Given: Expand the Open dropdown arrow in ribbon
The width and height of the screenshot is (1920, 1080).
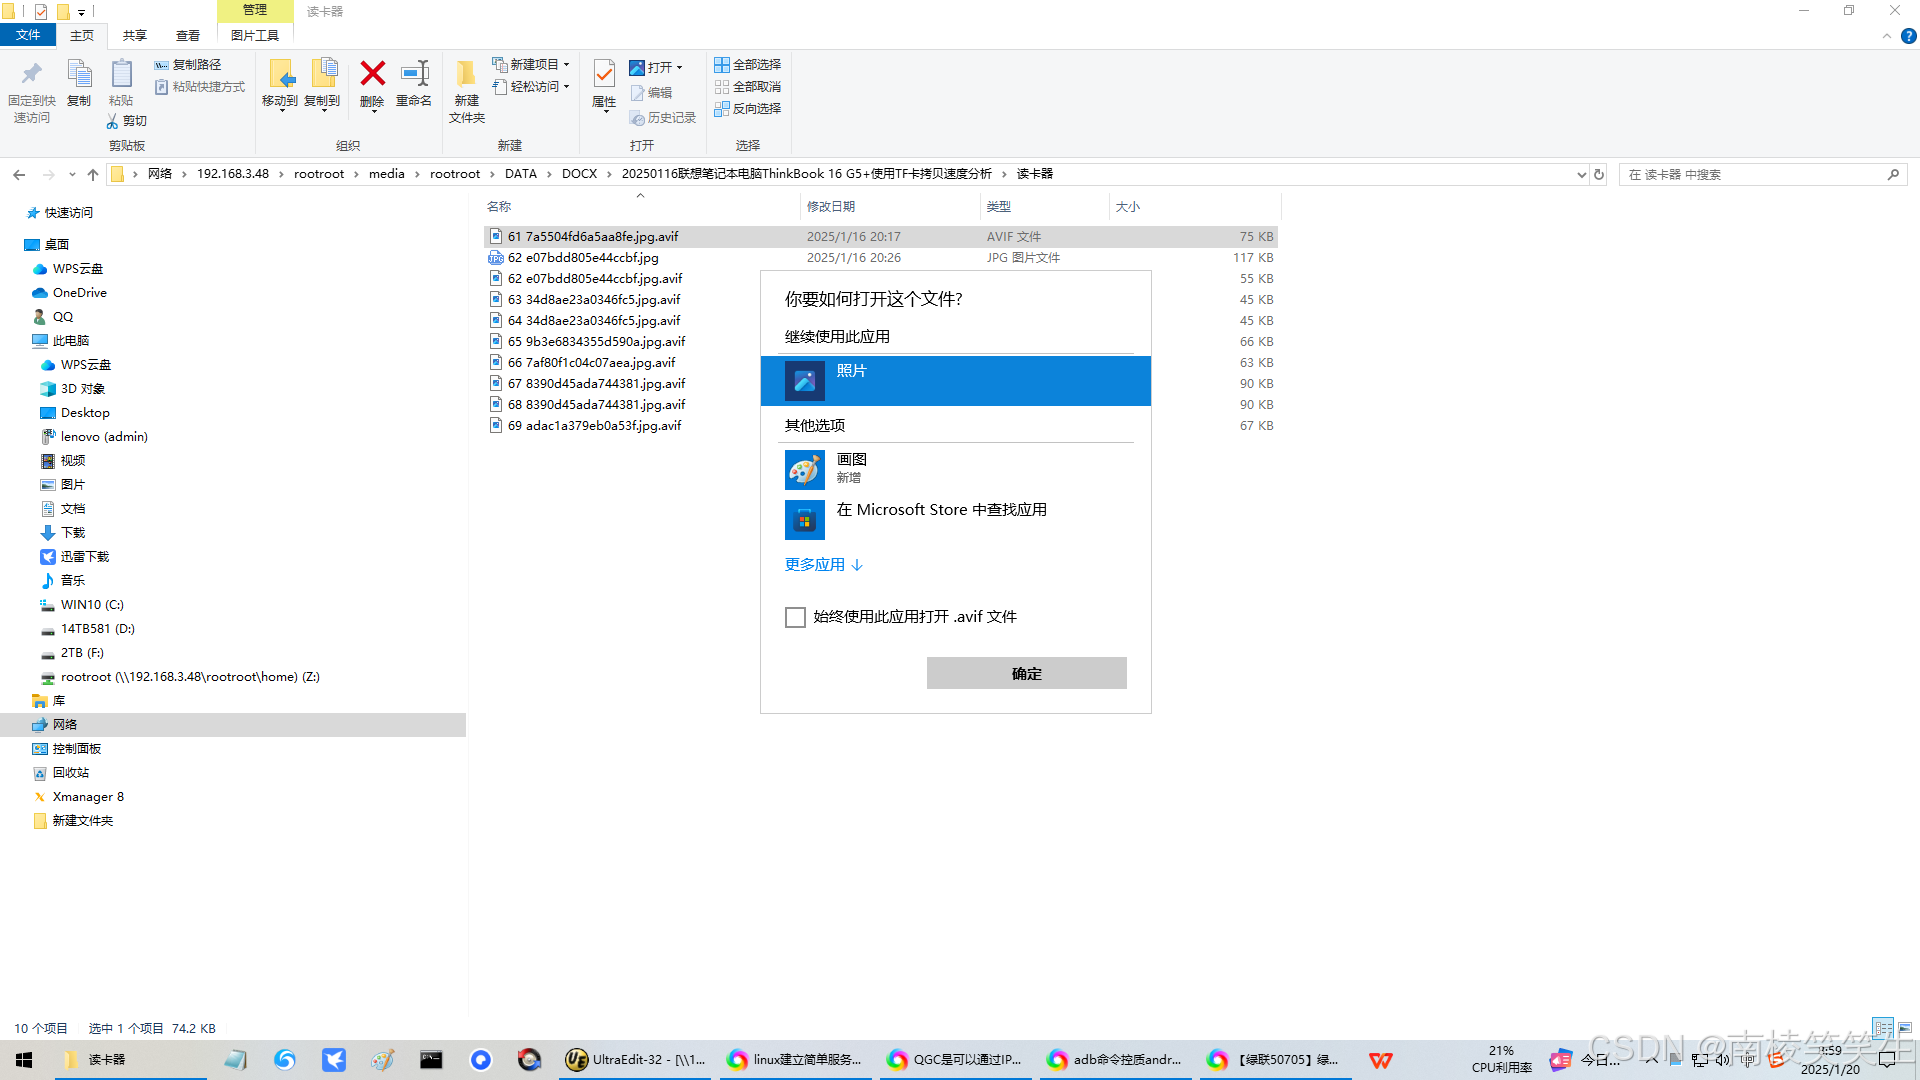Looking at the screenshot, I should 680,68.
